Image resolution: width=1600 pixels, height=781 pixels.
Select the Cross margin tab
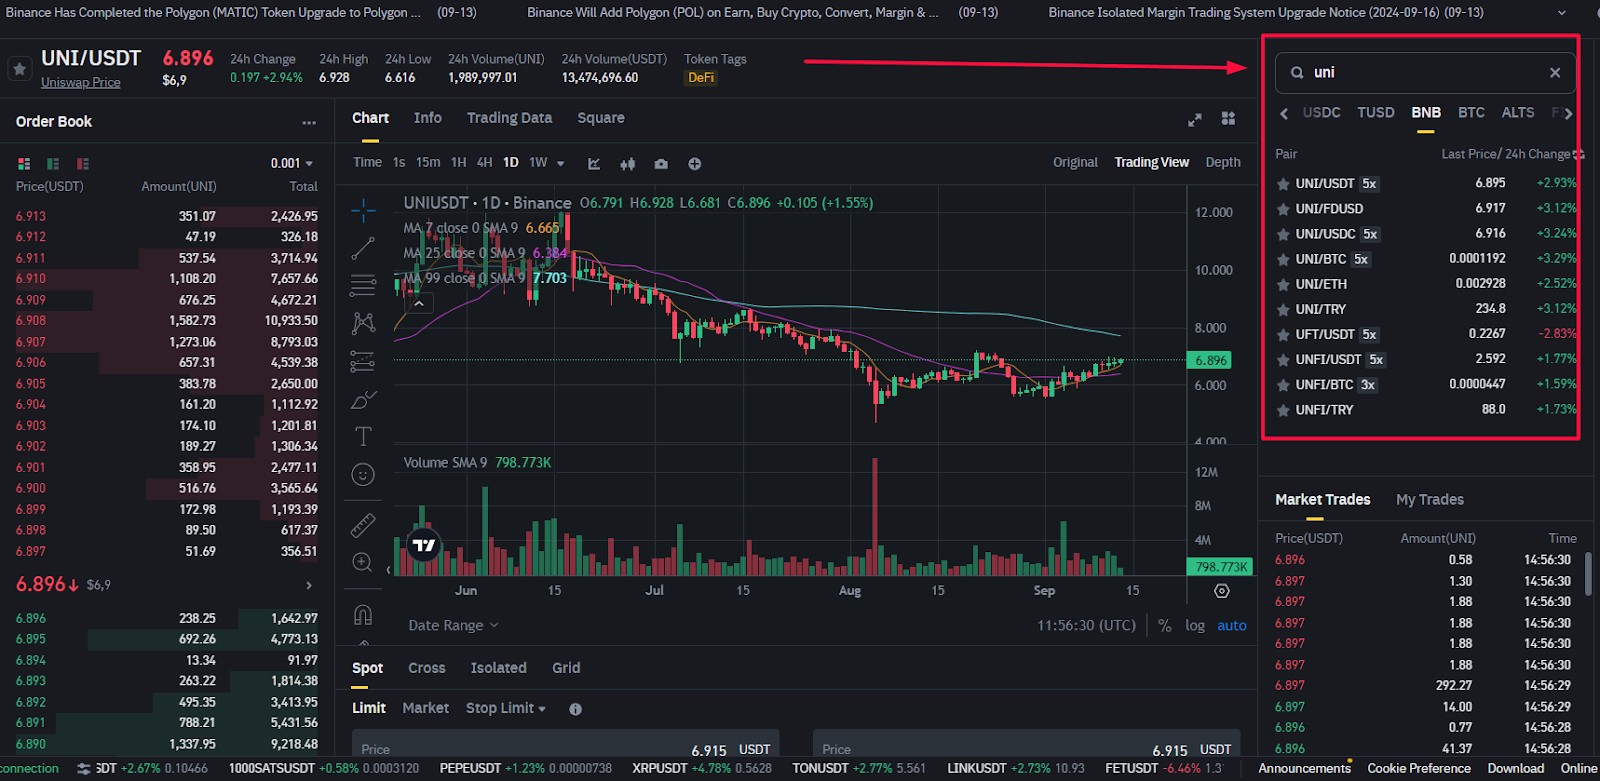tap(427, 668)
